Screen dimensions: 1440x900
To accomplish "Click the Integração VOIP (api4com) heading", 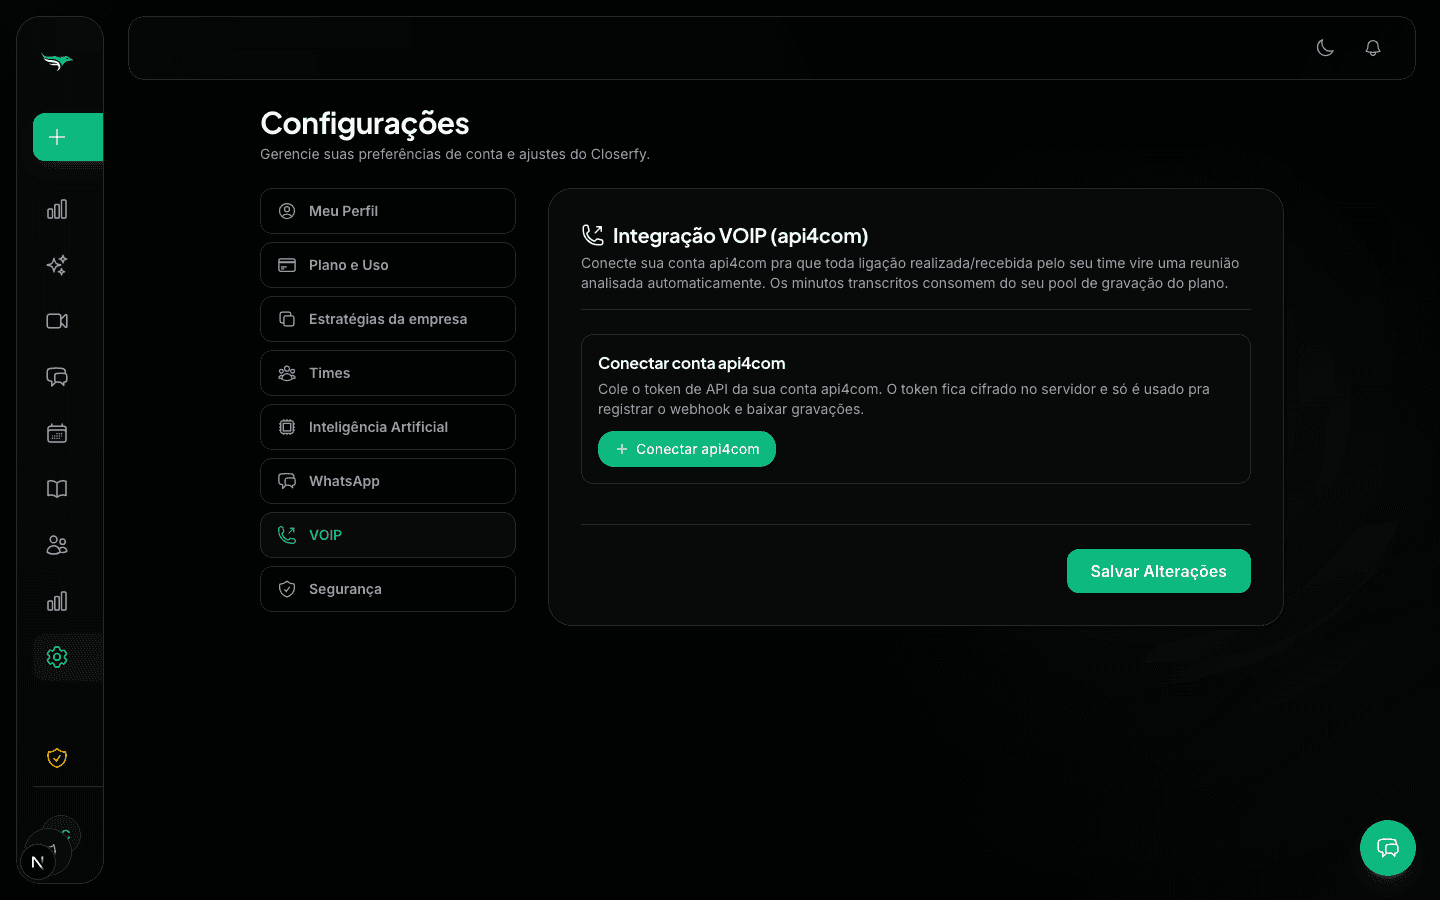I will point(740,236).
